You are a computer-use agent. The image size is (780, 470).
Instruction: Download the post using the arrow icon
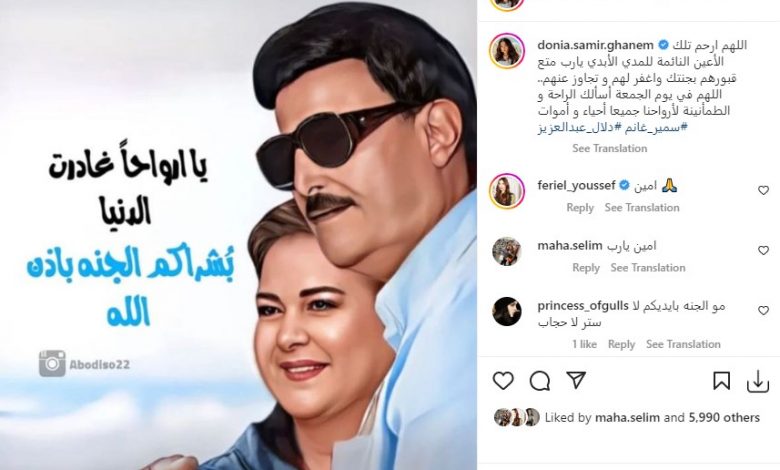click(758, 381)
